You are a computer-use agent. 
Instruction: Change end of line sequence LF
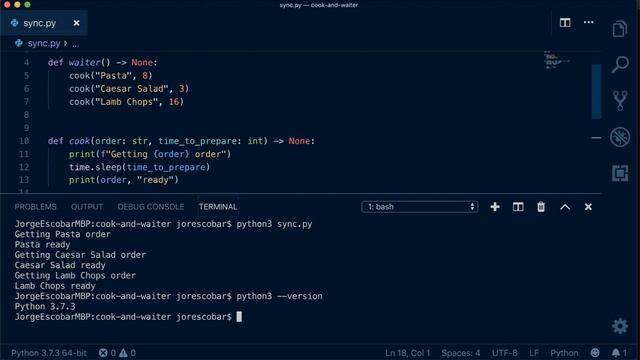[534, 353]
